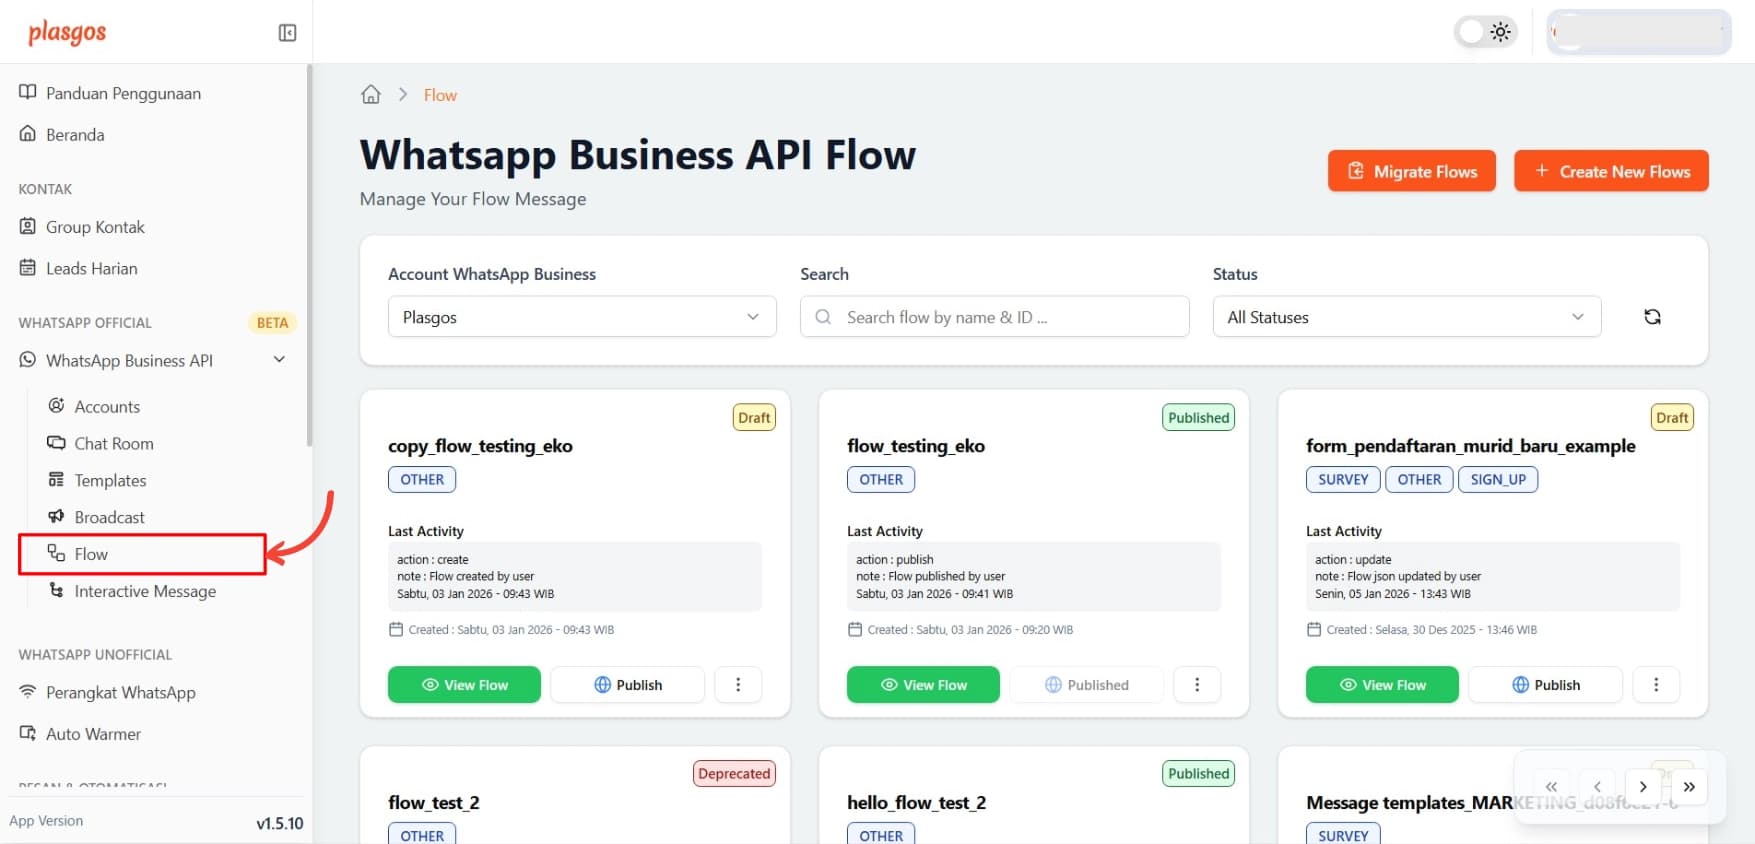
Task: Click the Migrate Flows button
Action: tap(1411, 171)
